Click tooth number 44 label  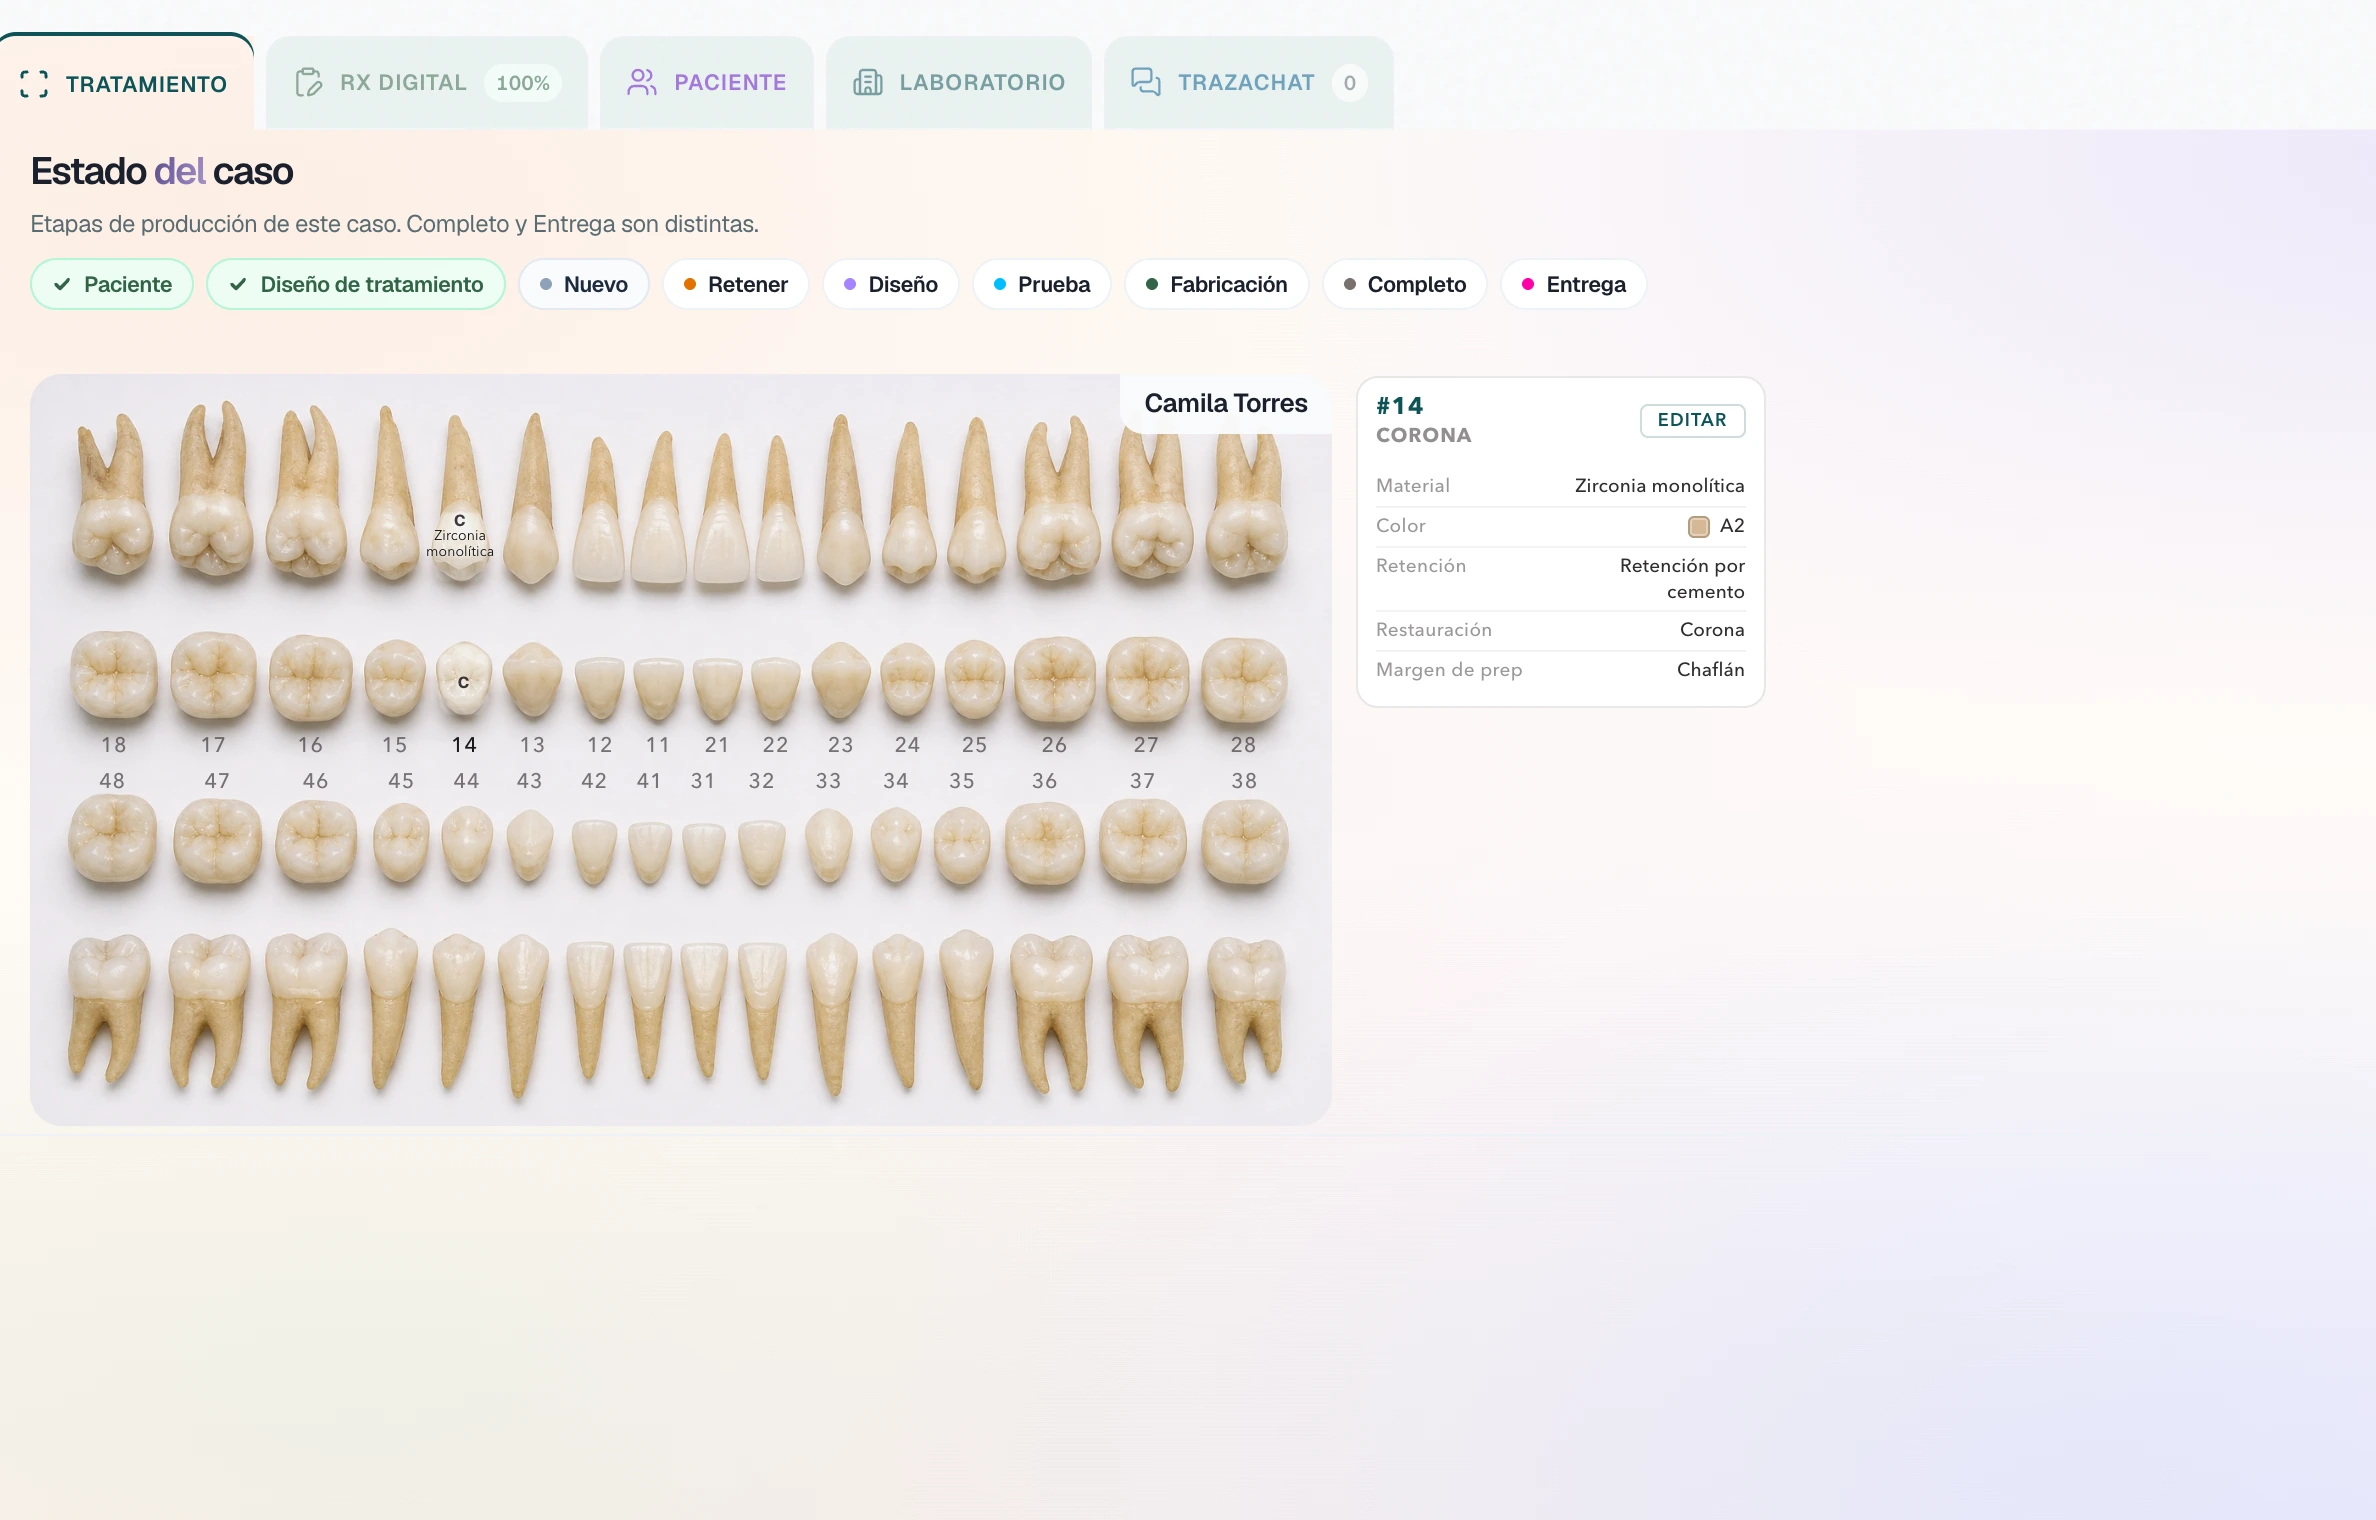[x=466, y=781]
